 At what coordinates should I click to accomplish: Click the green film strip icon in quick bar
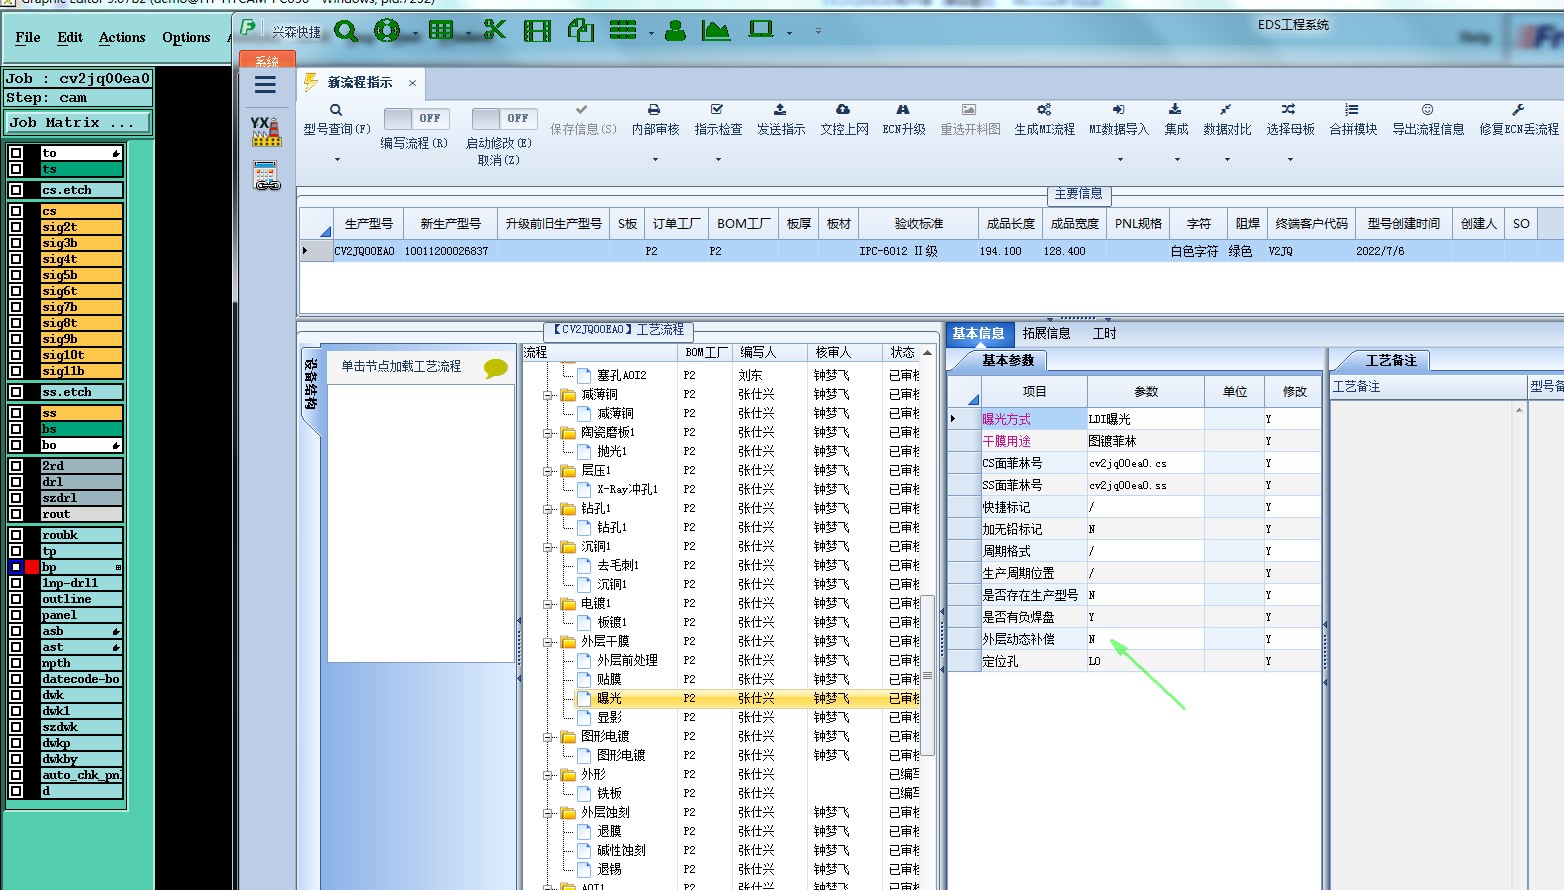(537, 31)
